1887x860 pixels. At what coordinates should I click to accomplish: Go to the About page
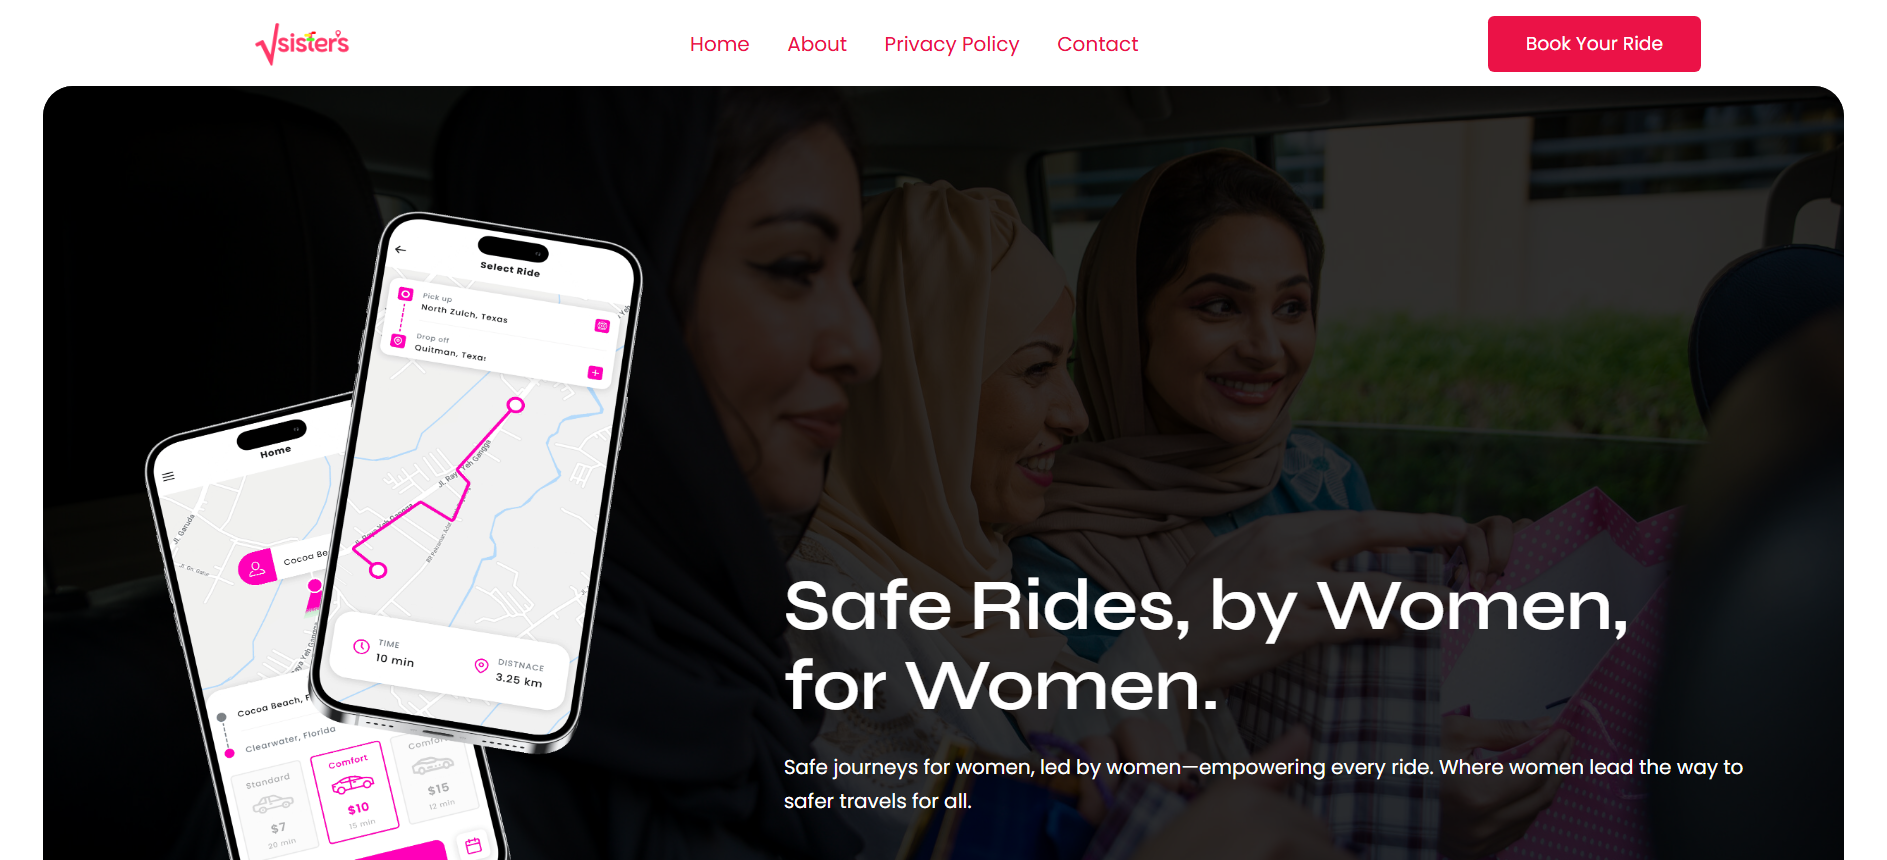tap(816, 44)
